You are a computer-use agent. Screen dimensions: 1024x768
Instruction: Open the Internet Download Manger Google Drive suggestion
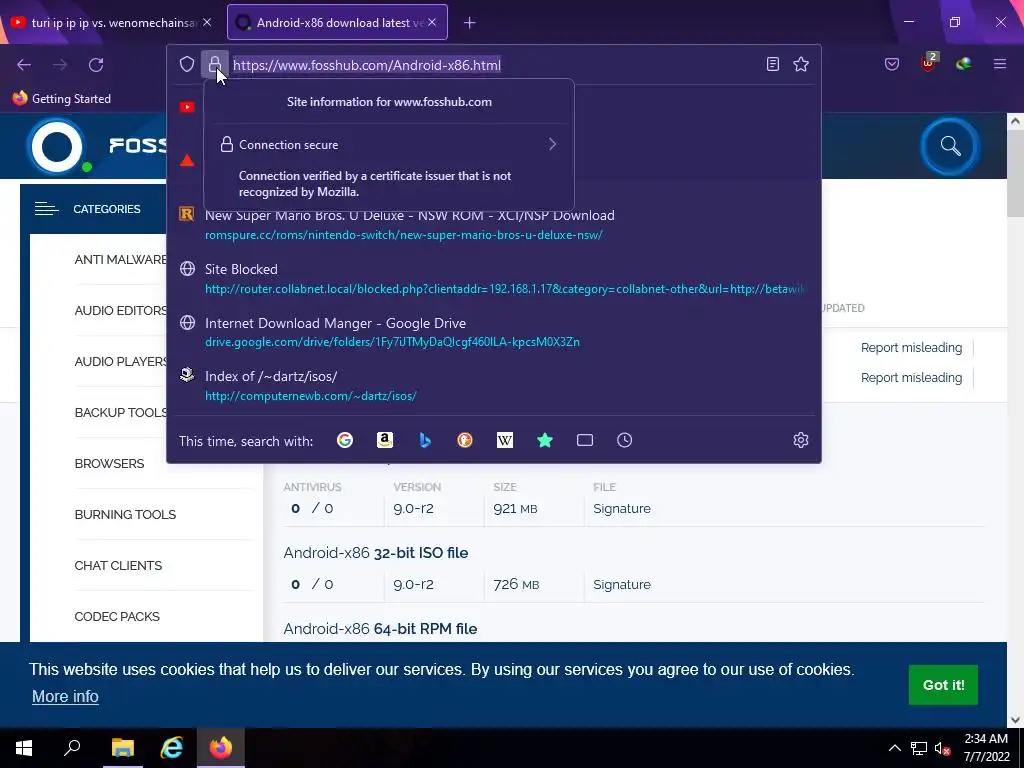coord(494,332)
